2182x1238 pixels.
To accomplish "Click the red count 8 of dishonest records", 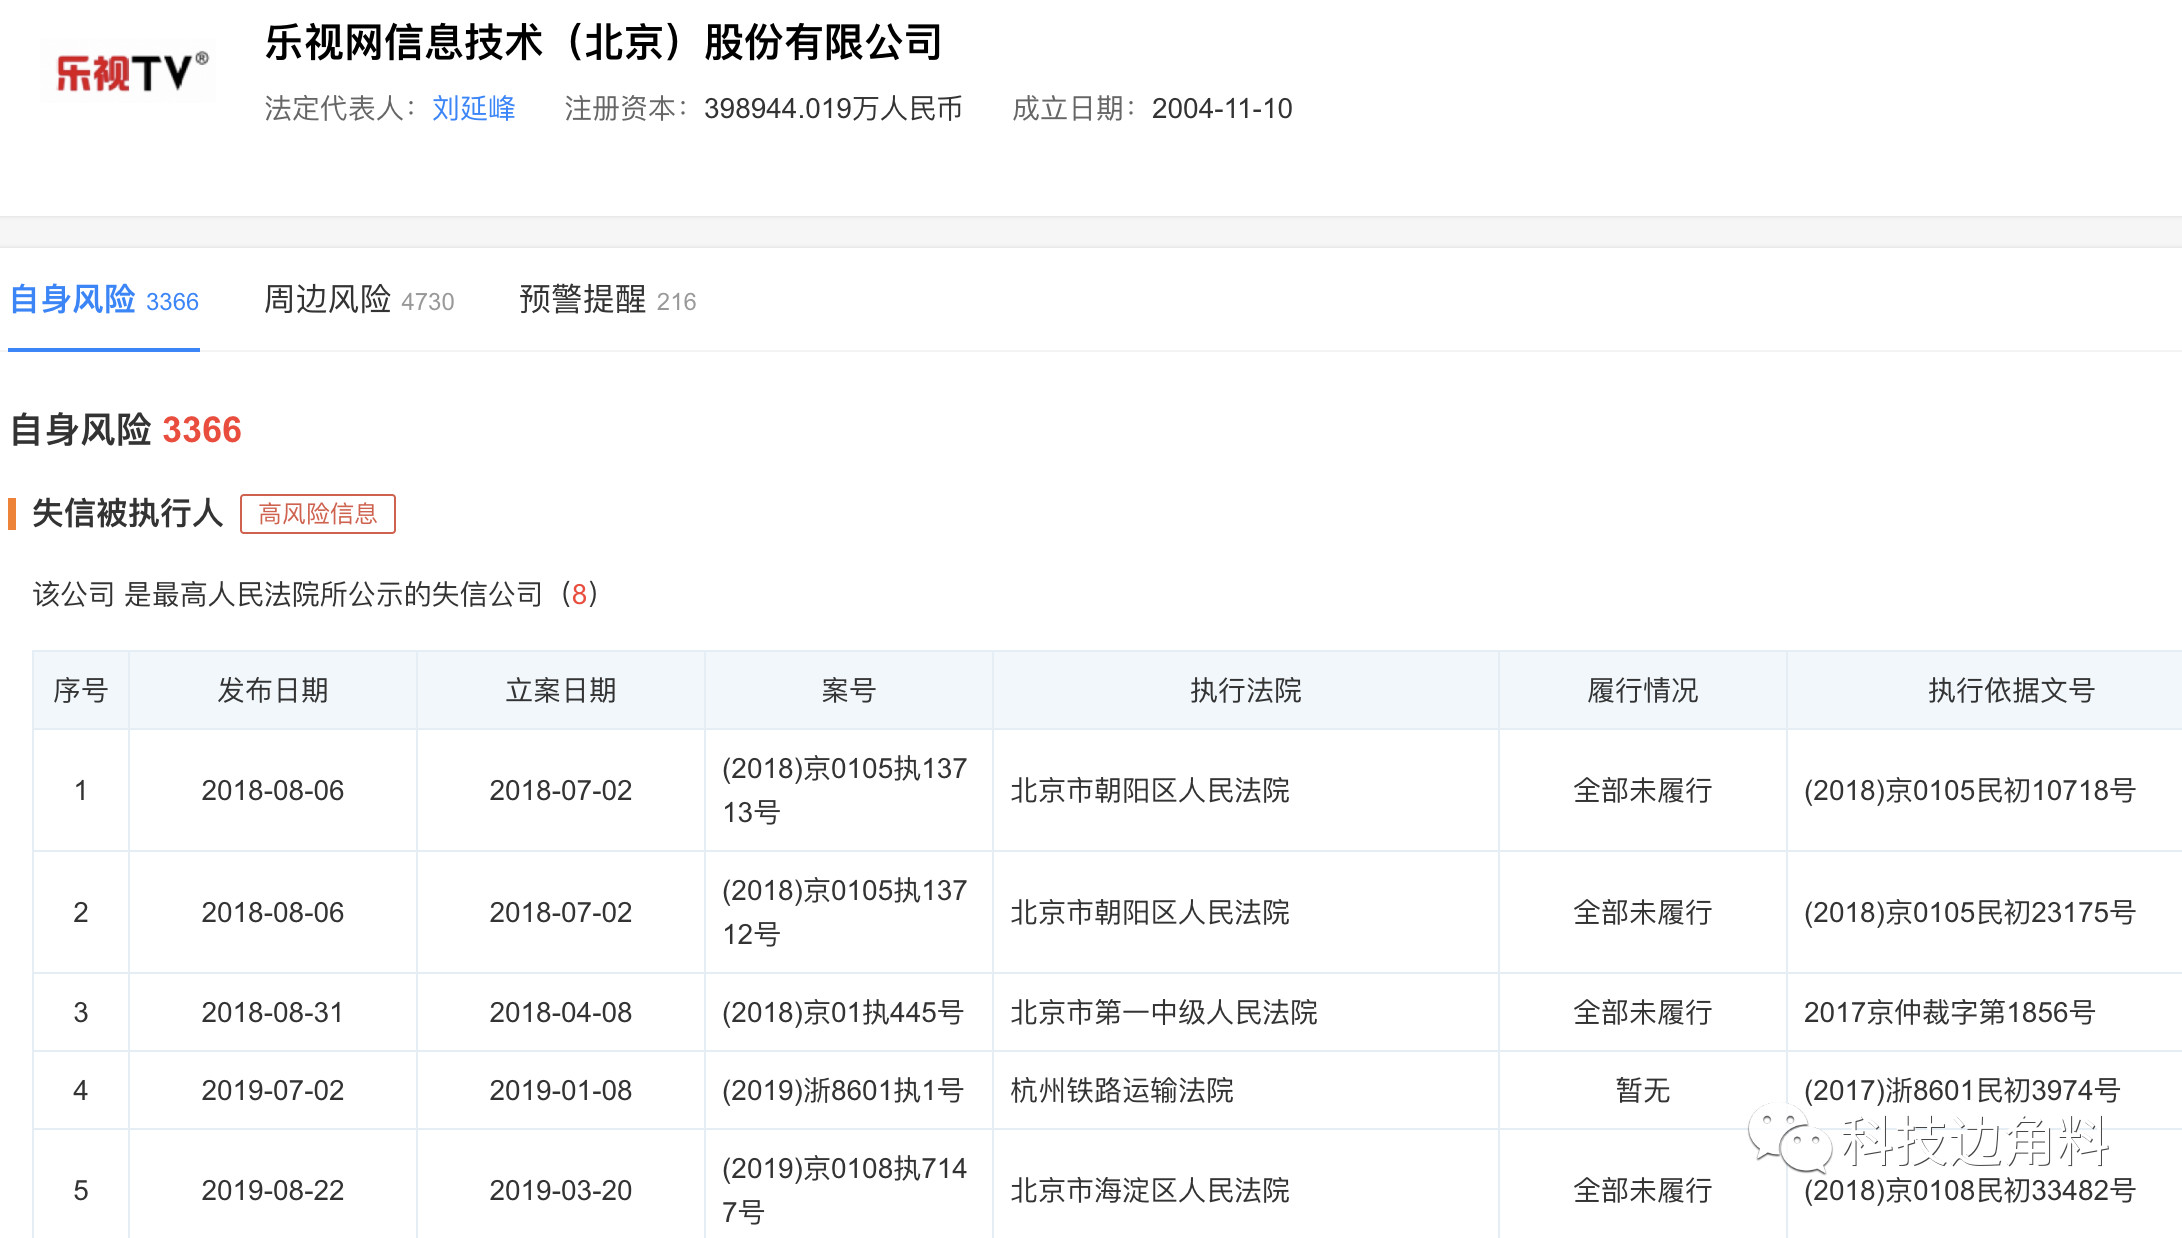I will point(579,594).
